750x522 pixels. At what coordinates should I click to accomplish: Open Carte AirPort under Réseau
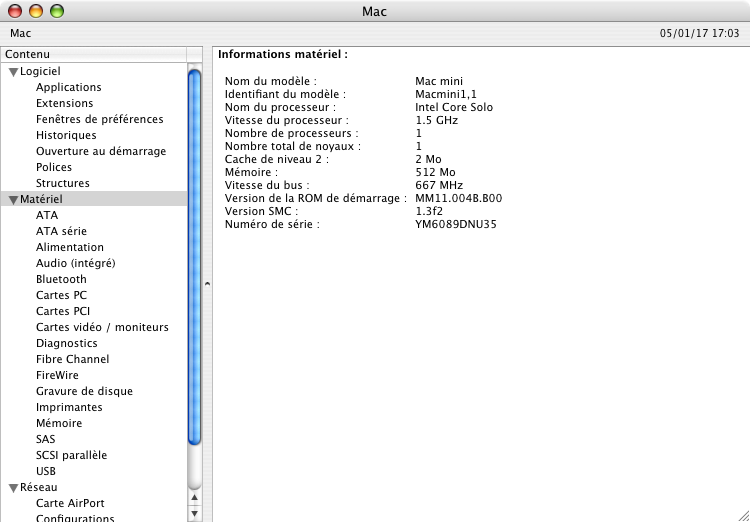[x=70, y=503]
